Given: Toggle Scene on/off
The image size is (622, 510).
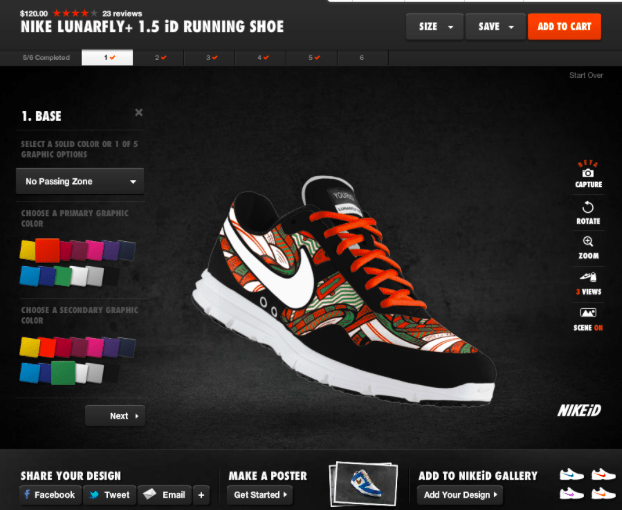Looking at the screenshot, I should click(588, 315).
